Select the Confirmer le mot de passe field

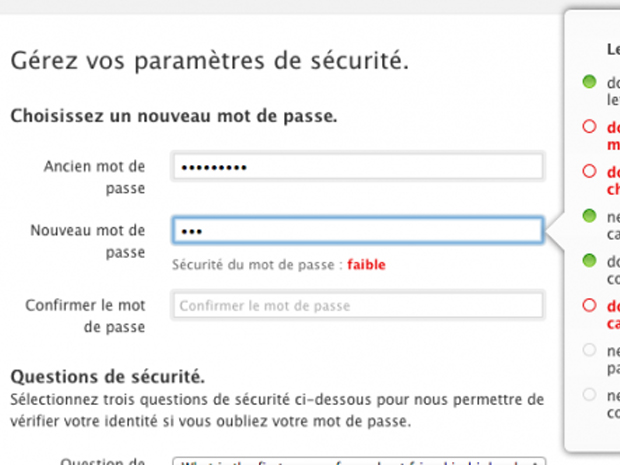[357, 305]
